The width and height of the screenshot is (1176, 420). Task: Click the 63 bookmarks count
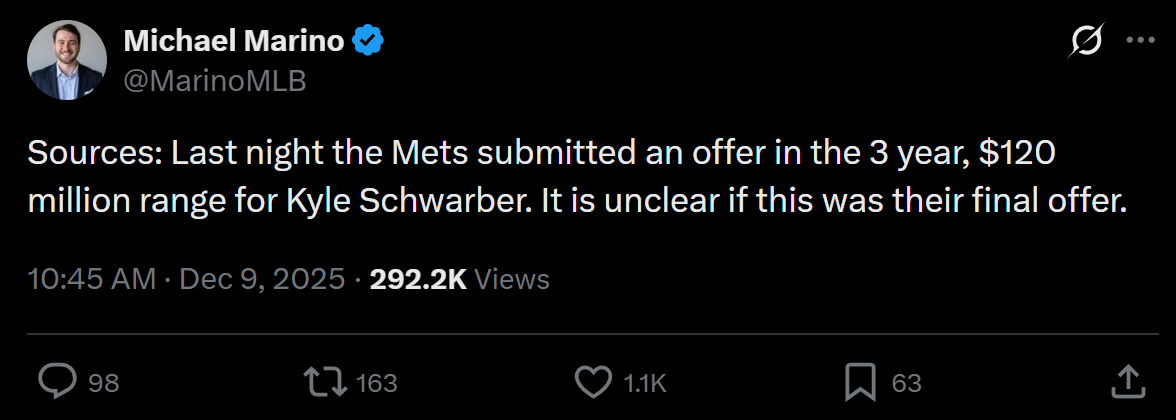(x=906, y=383)
